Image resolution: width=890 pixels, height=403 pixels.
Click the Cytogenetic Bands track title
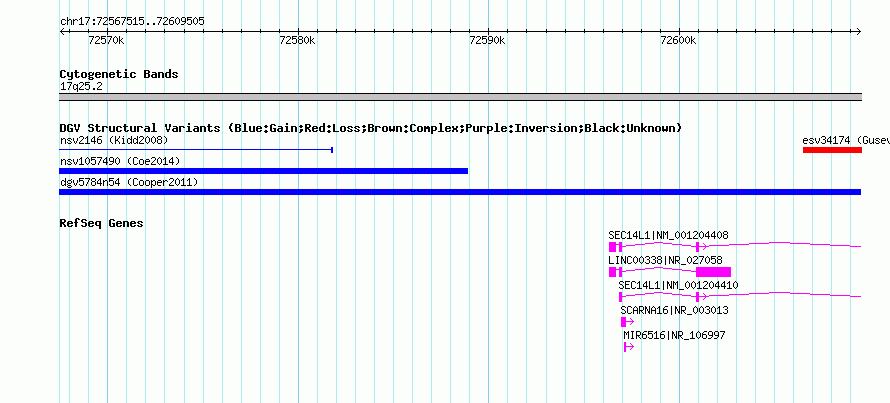point(119,74)
